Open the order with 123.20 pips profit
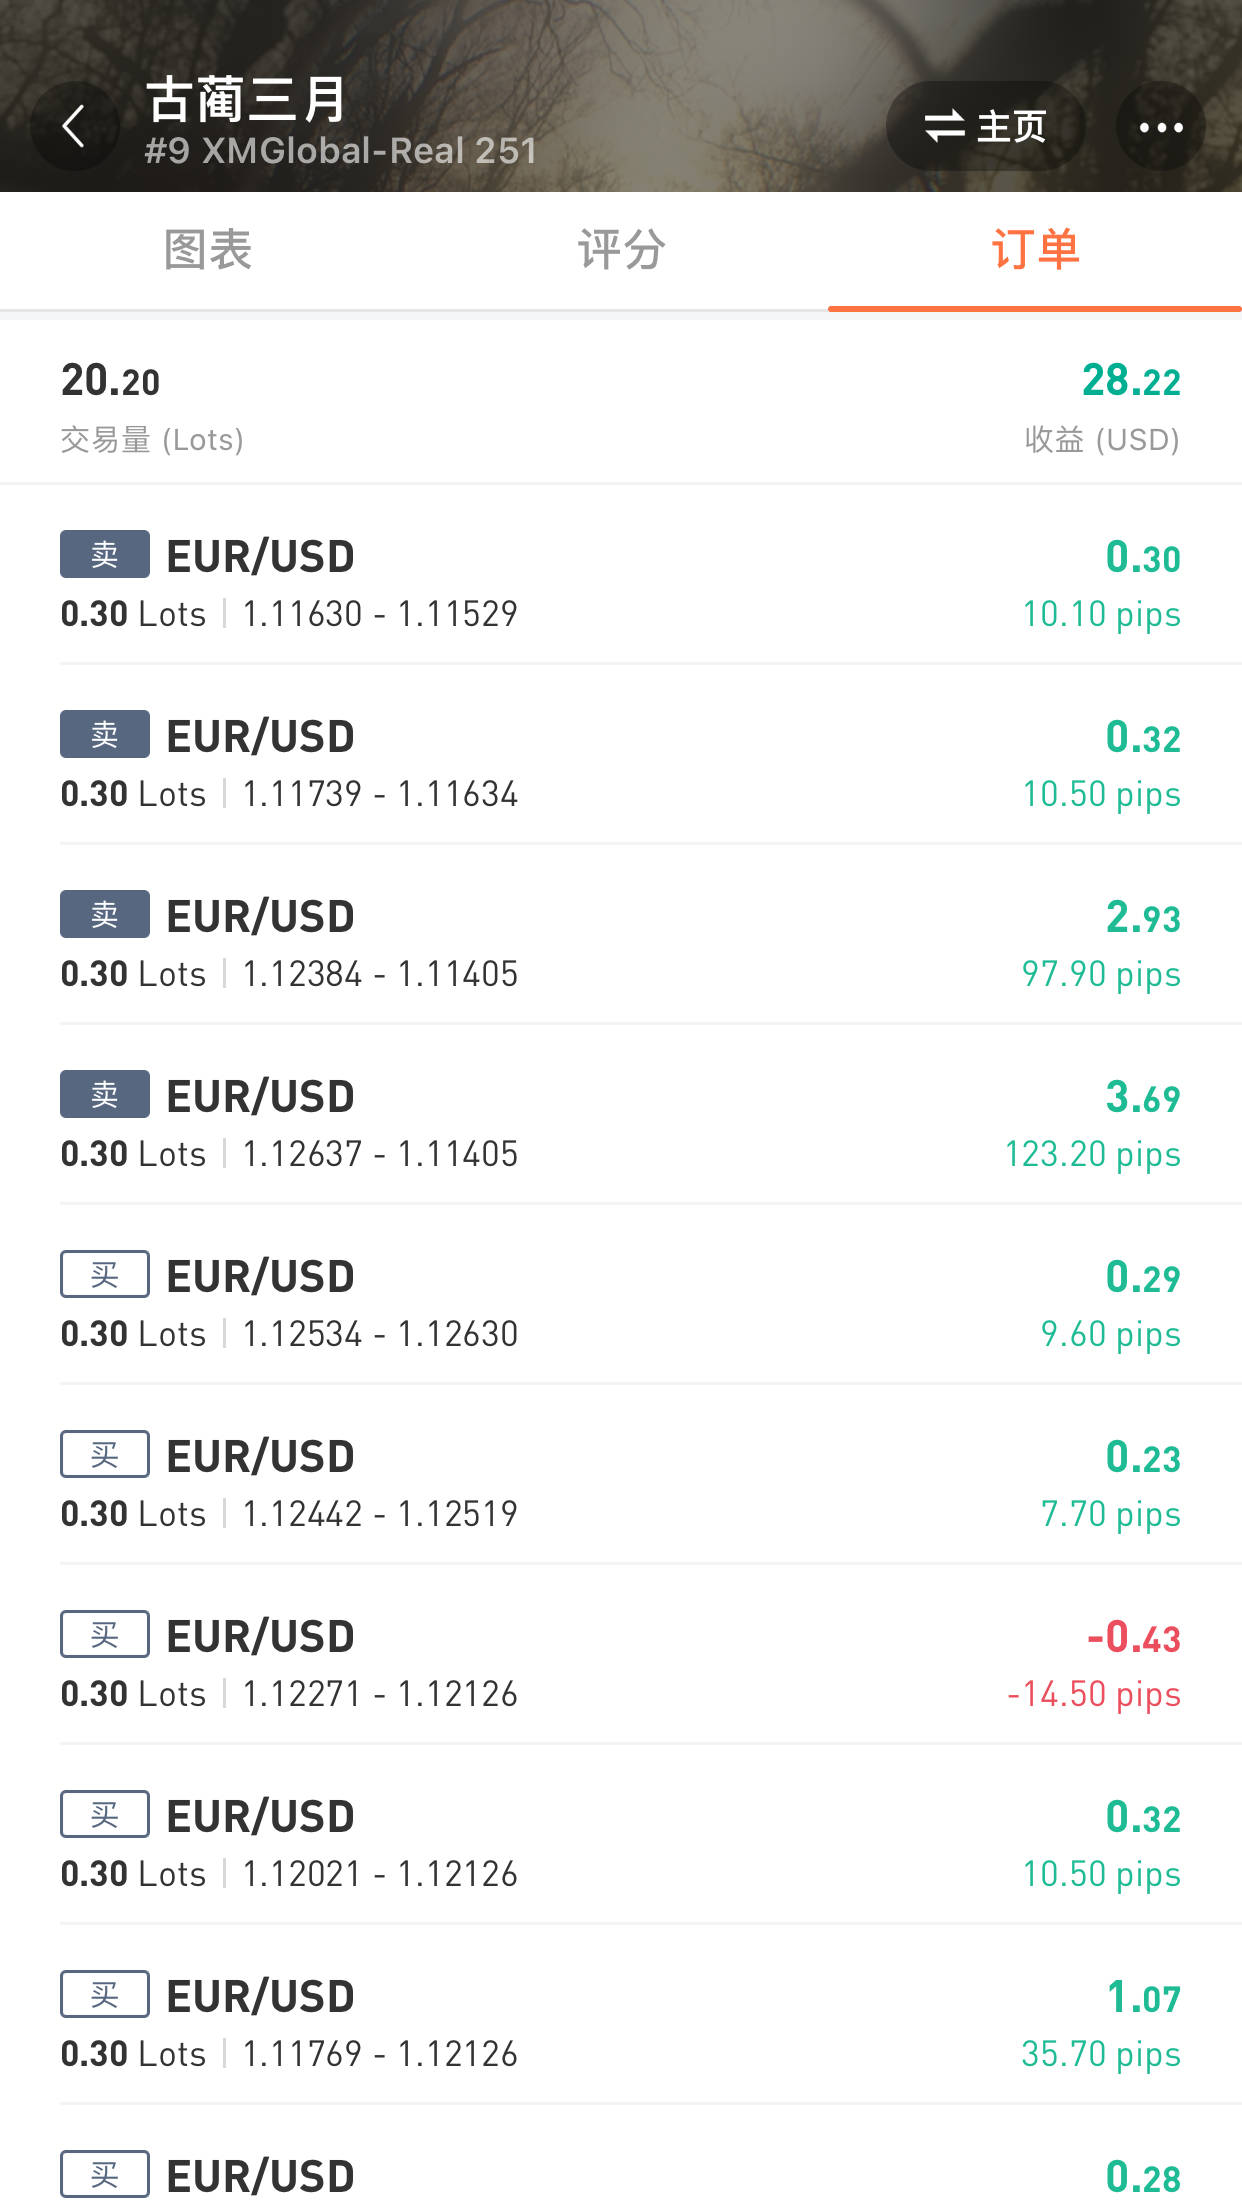This screenshot has height=2208, width=1242. coord(620,1124)
